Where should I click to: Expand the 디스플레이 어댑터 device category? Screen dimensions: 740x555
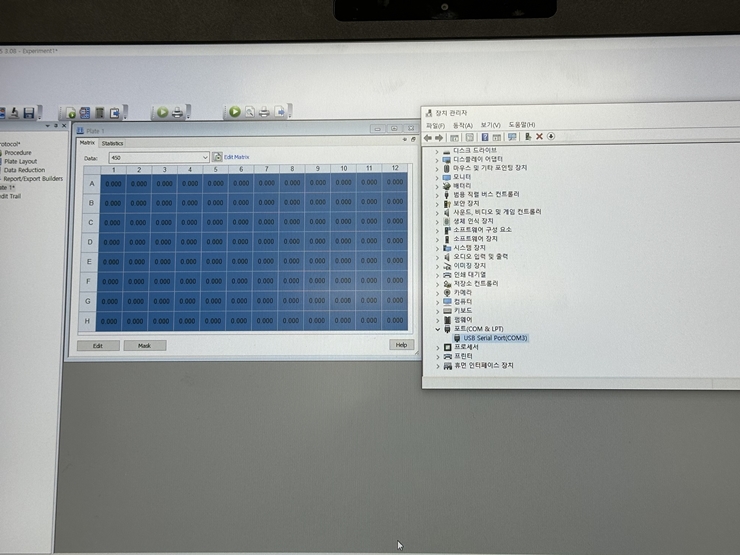coord(437,158)
